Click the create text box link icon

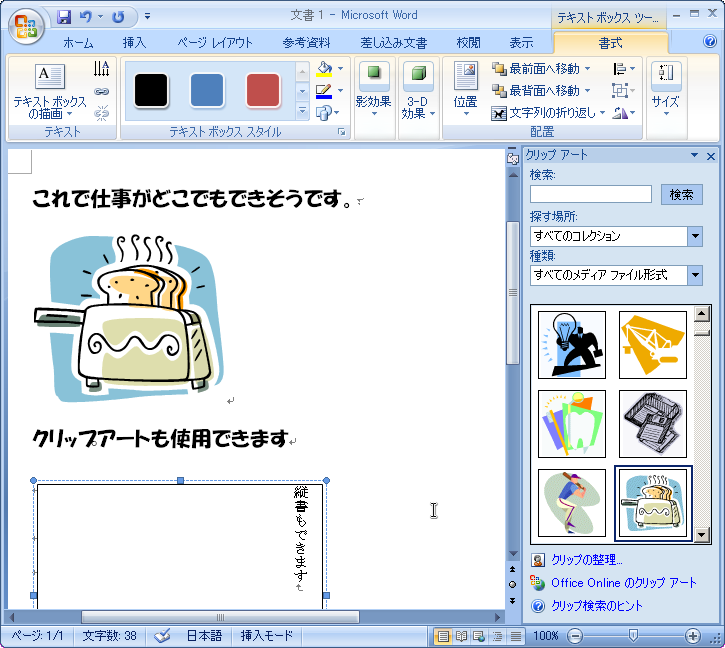[x=101, y=92]
